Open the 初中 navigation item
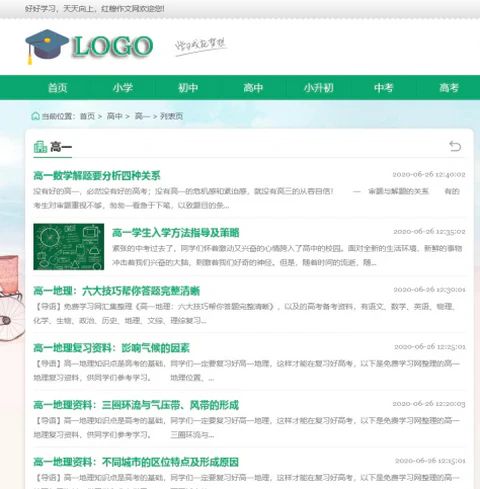The image size is (480, 489). 188,88
